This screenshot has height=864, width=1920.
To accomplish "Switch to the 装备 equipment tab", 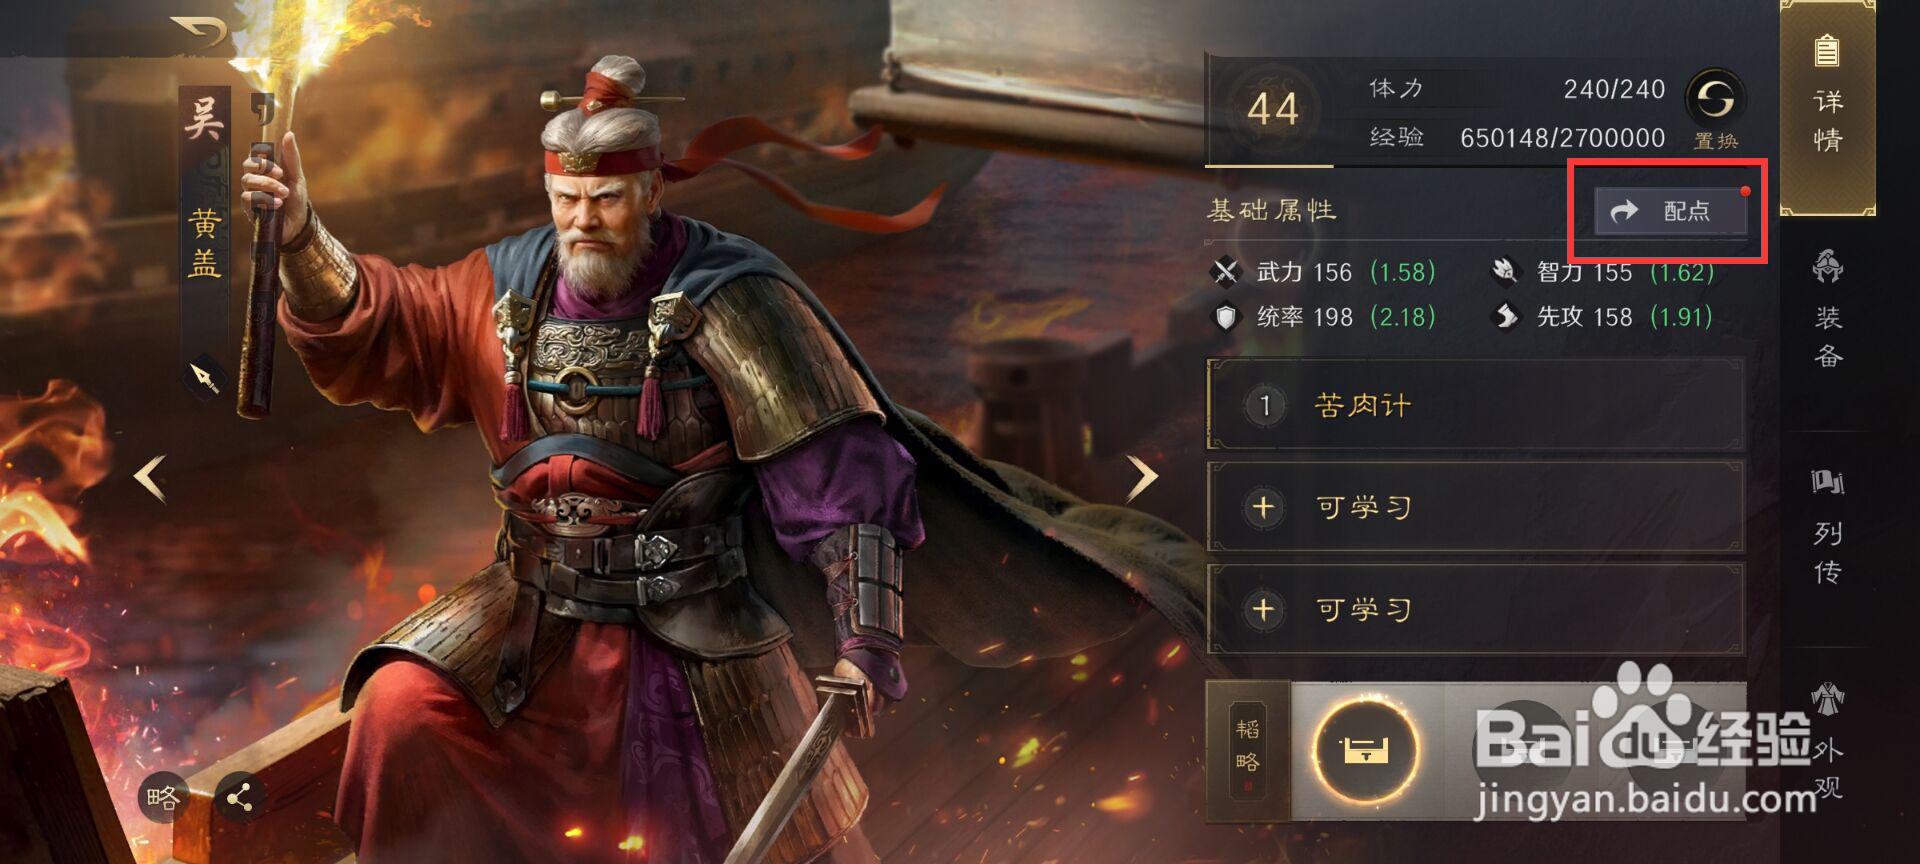I will point(1828,310).
